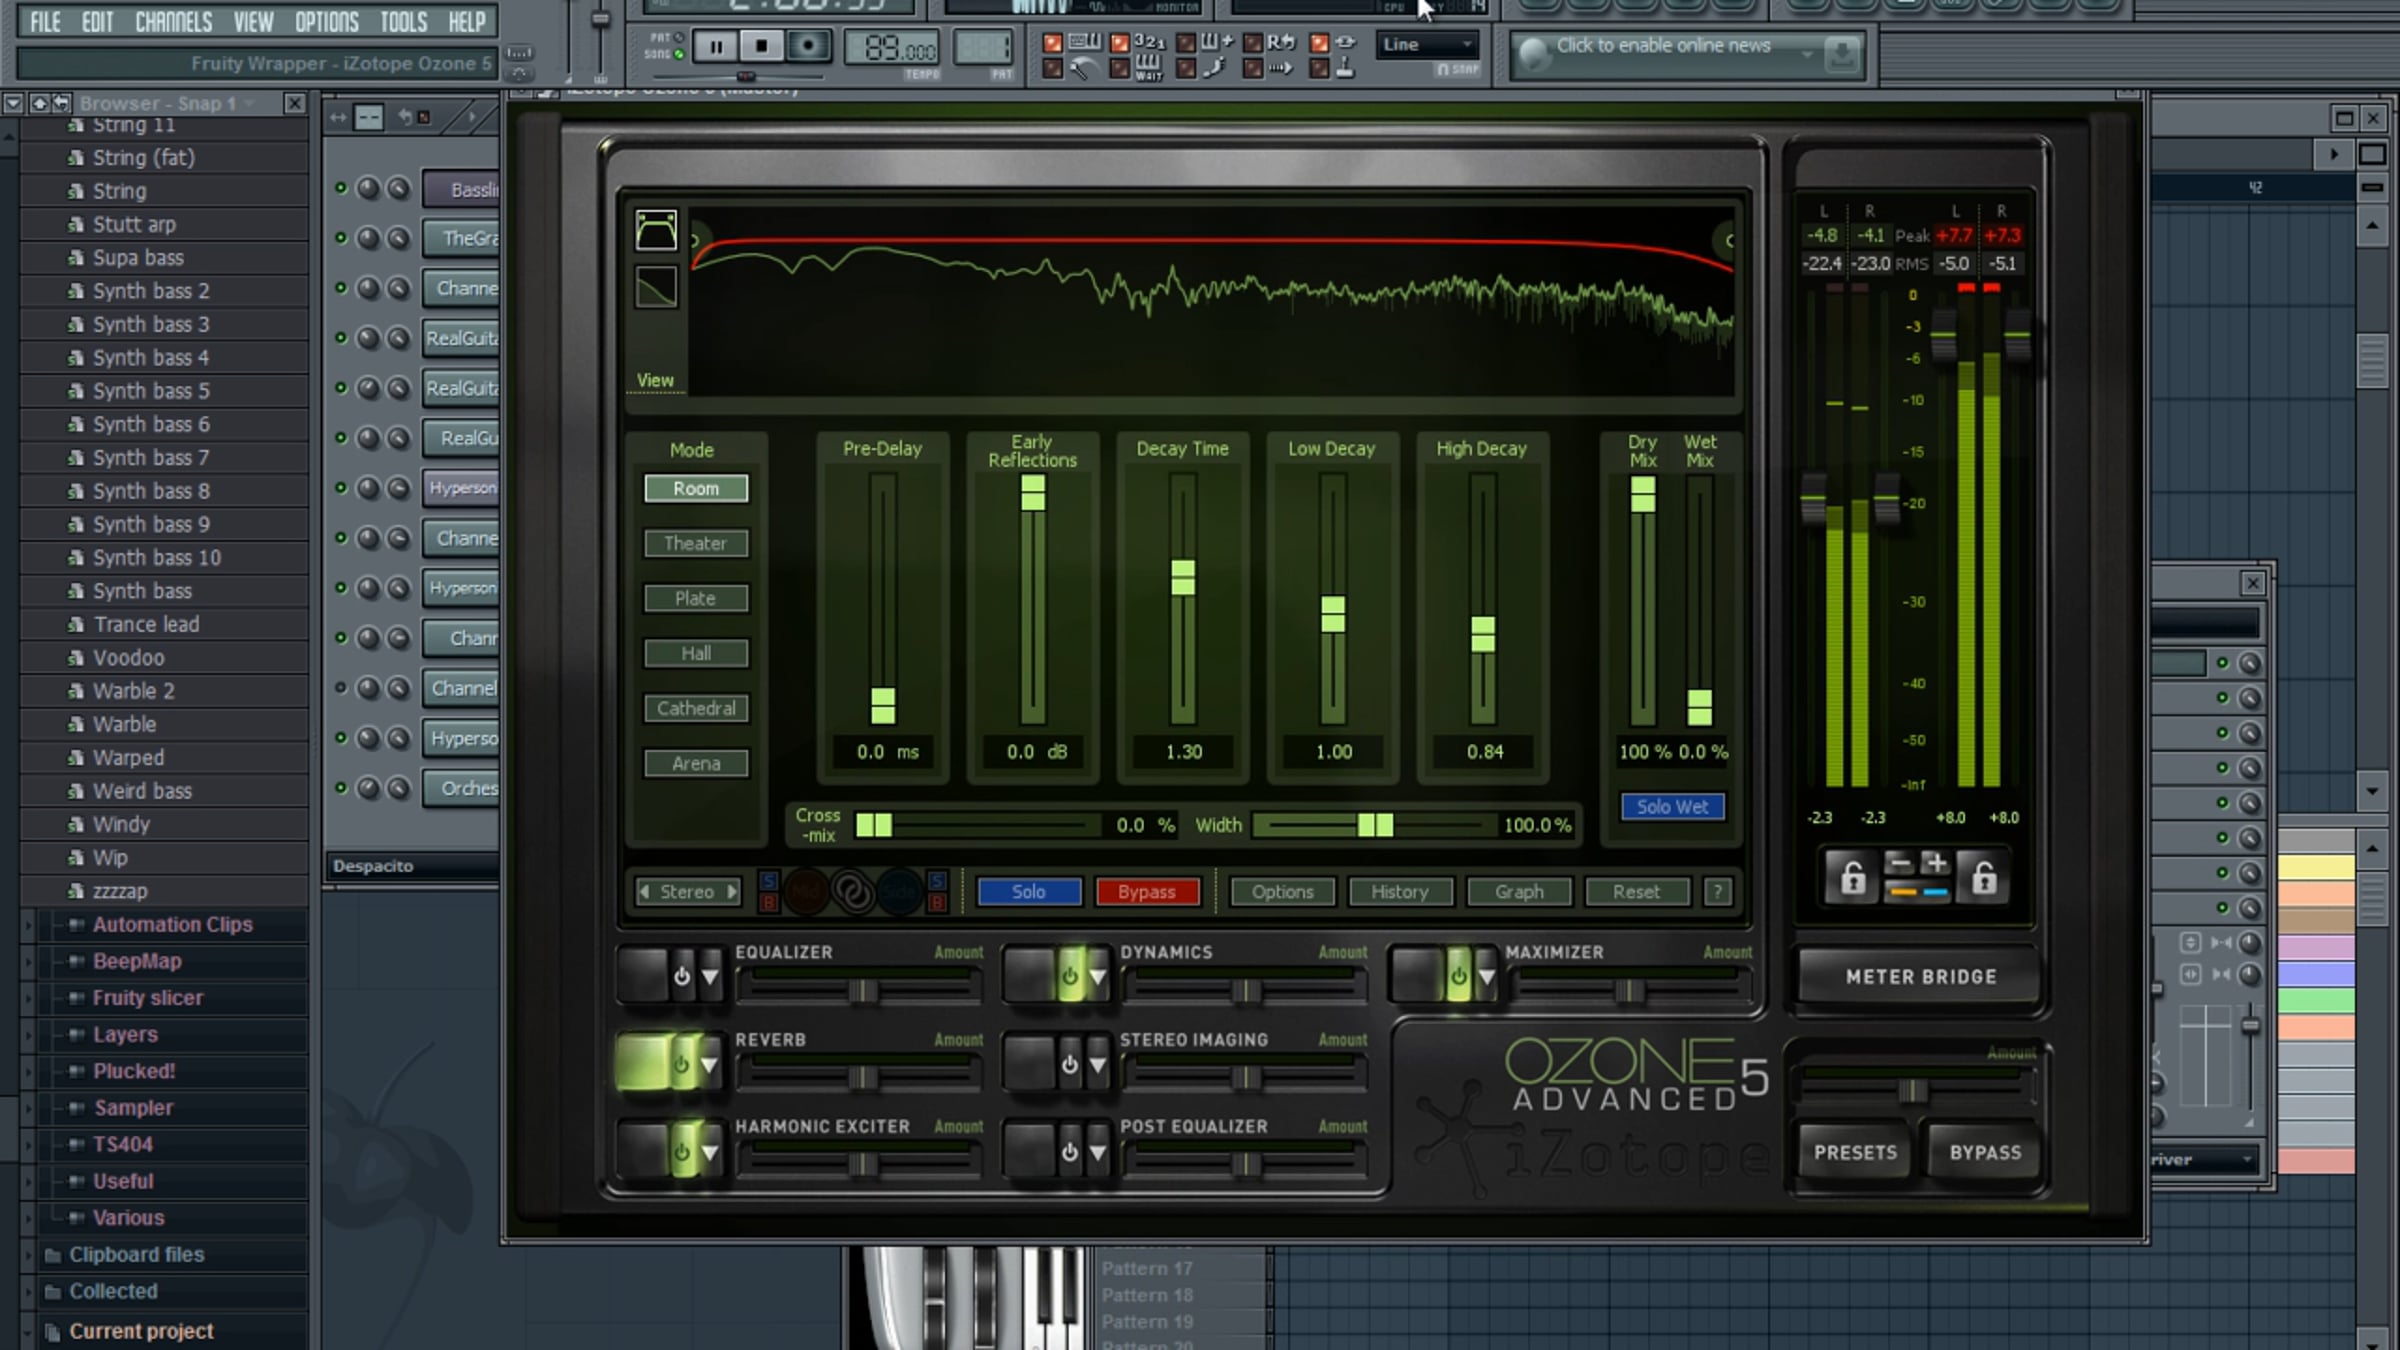Click the PRESETS button
The width and height of the screenshot is (2400, 1350).
tap(1855, 1152)
